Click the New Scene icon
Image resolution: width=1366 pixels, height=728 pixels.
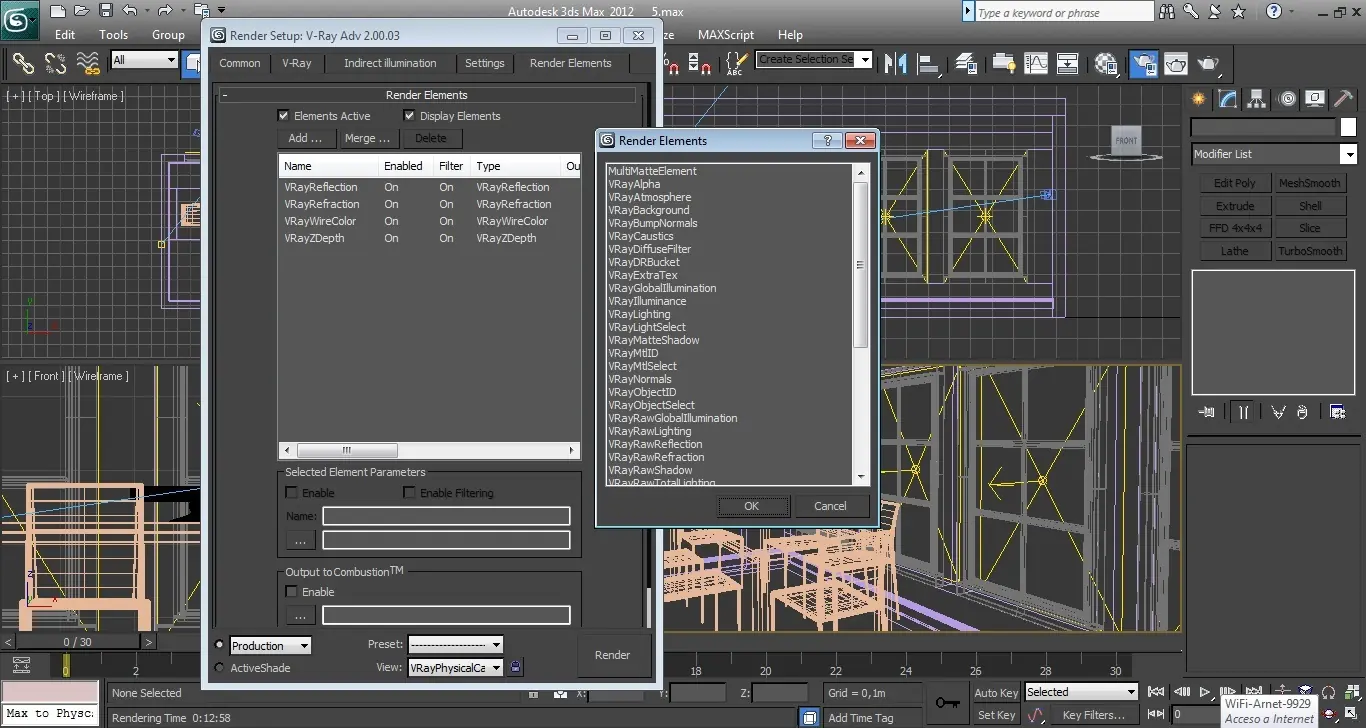tap(58, 11)
